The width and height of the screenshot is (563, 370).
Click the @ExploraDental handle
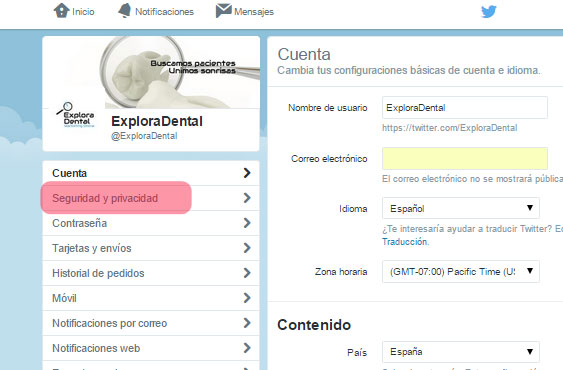click(x=144, y=136)
